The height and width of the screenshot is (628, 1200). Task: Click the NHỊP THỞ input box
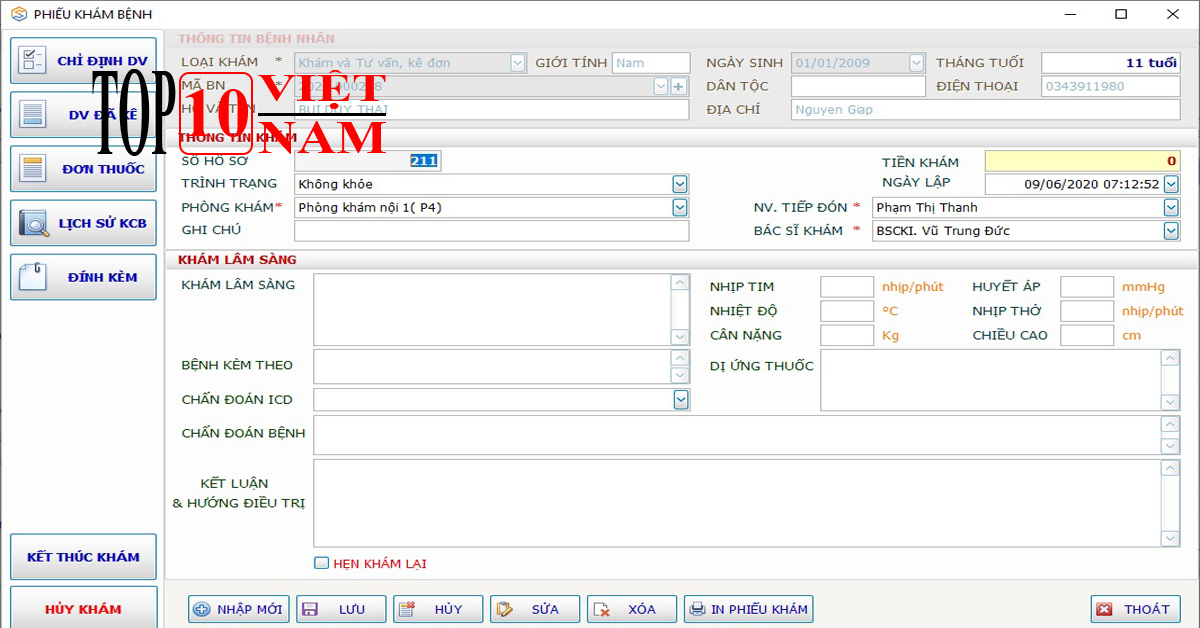click(x=1087, y=311)
